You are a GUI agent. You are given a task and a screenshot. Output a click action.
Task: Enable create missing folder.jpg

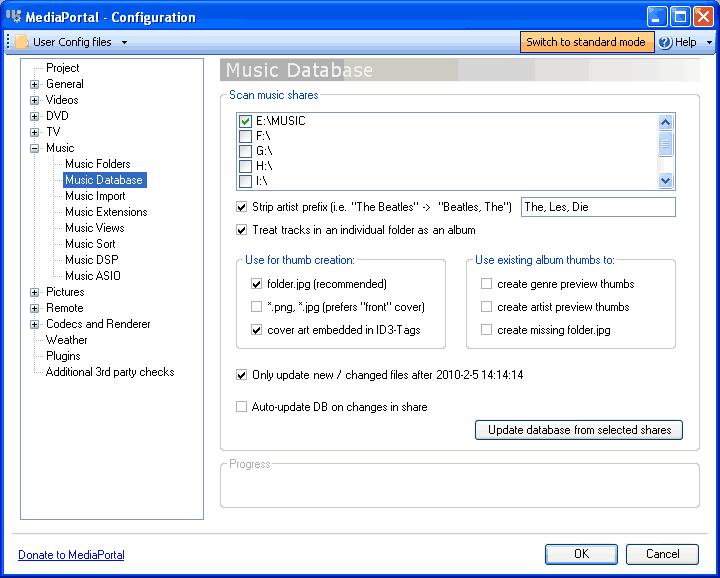(x=486, y=330)
